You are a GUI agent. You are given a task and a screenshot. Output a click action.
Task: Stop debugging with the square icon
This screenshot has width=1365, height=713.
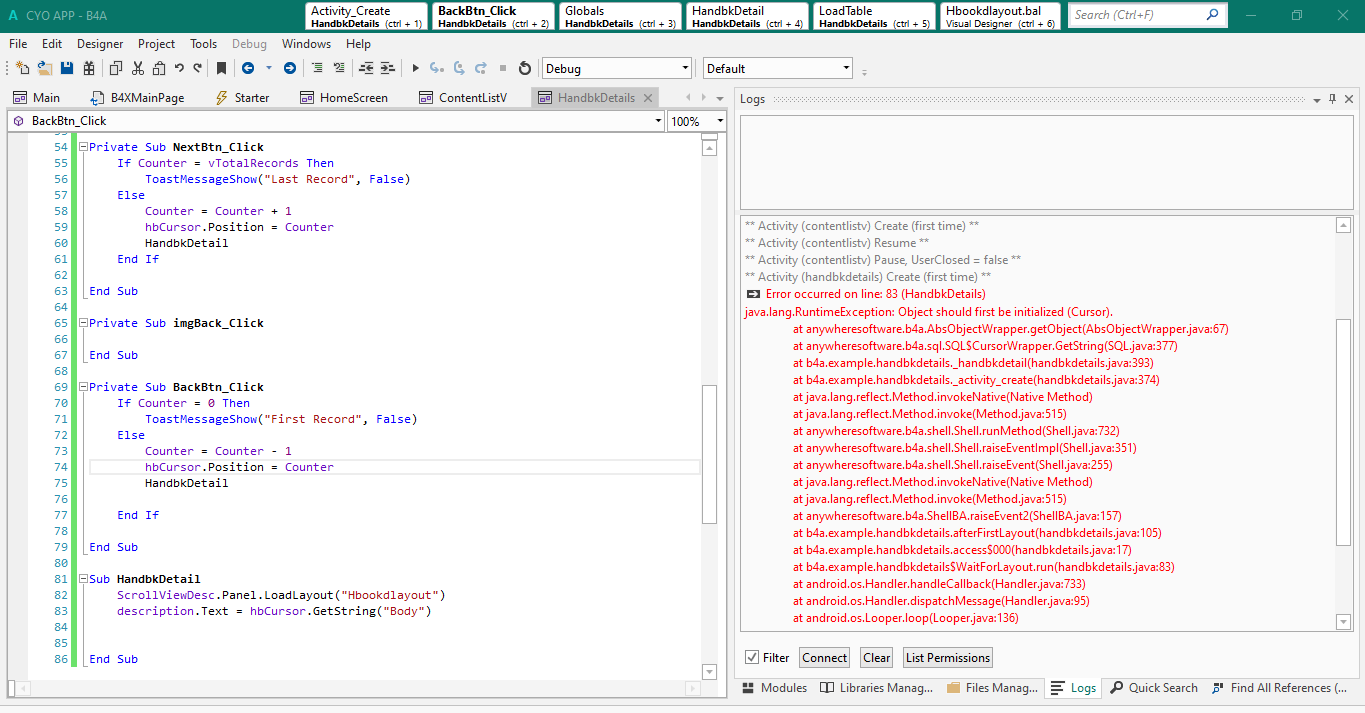(x=503, y=68)
